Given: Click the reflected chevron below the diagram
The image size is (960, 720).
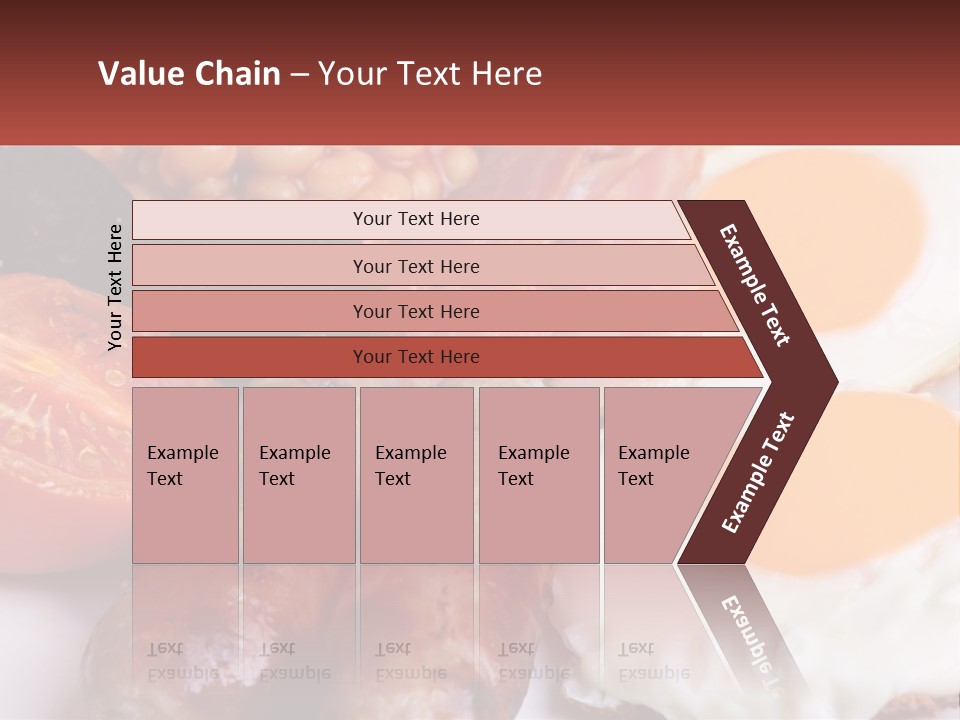Looking at the screenshot, I should [x=744, y=631].
